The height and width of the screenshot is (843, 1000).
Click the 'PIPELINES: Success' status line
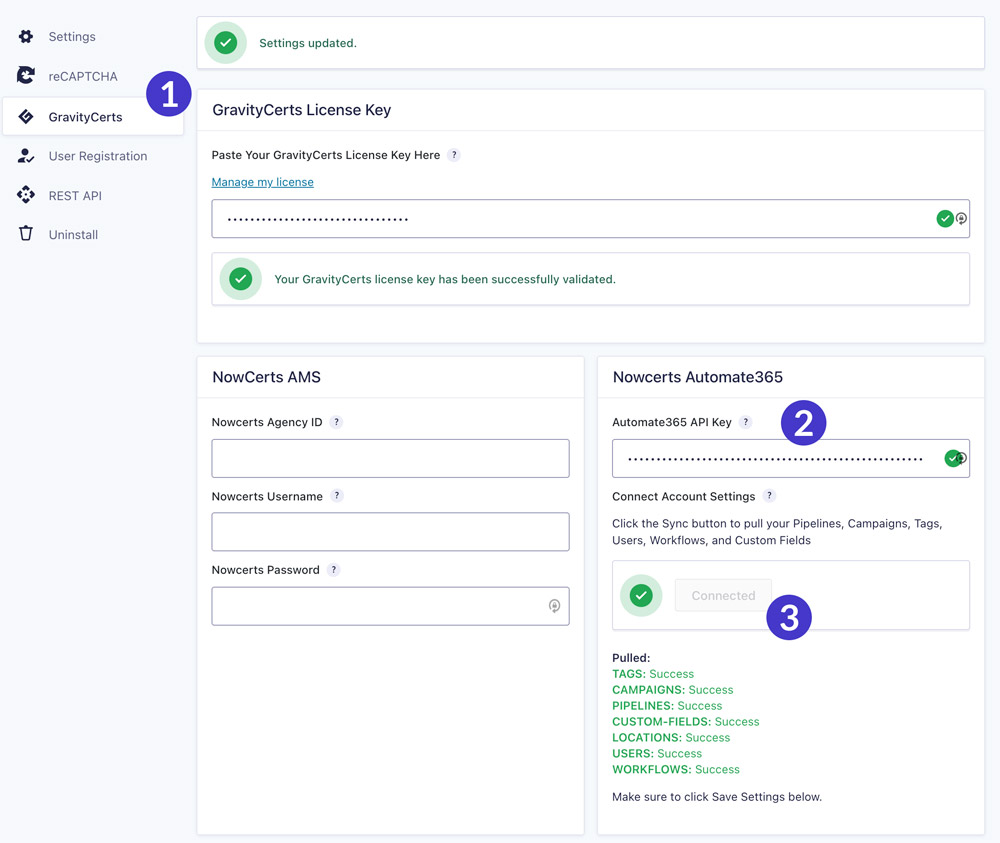[667, 705]
